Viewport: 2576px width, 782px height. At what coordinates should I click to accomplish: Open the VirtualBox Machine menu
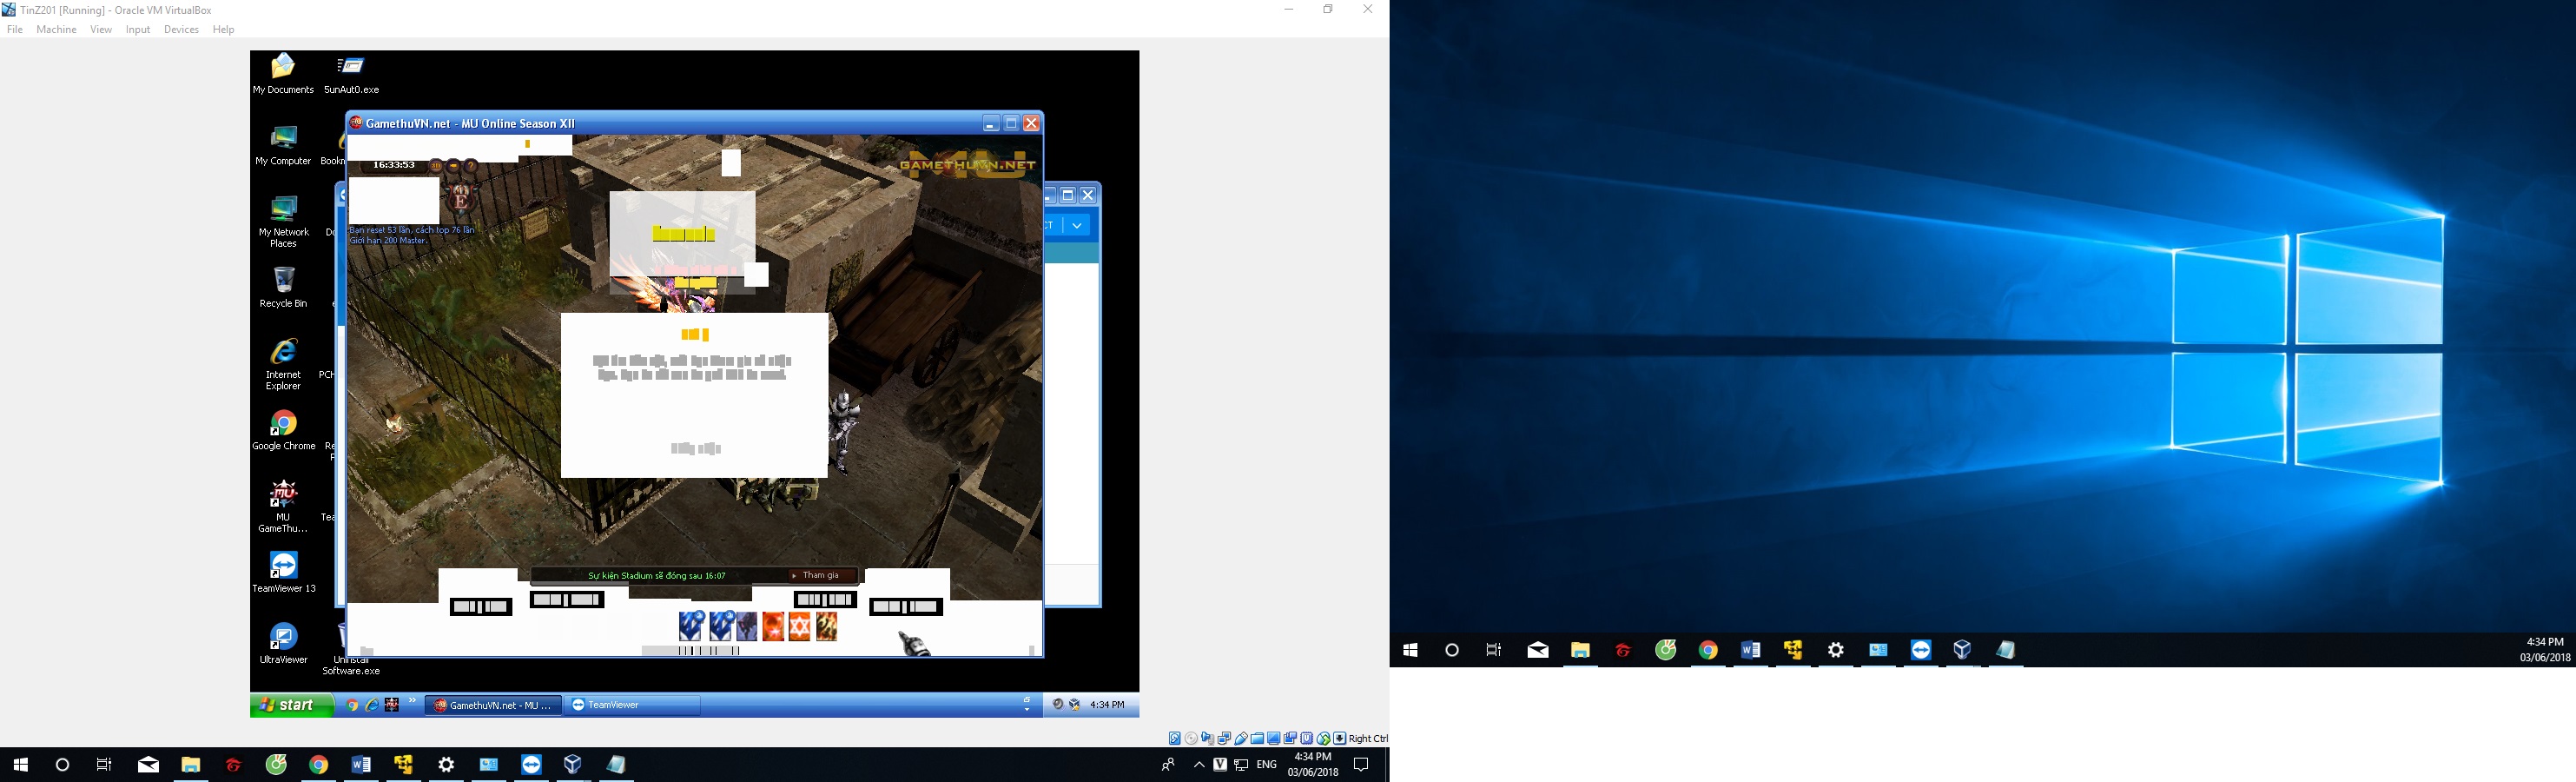tap(56, 30)
